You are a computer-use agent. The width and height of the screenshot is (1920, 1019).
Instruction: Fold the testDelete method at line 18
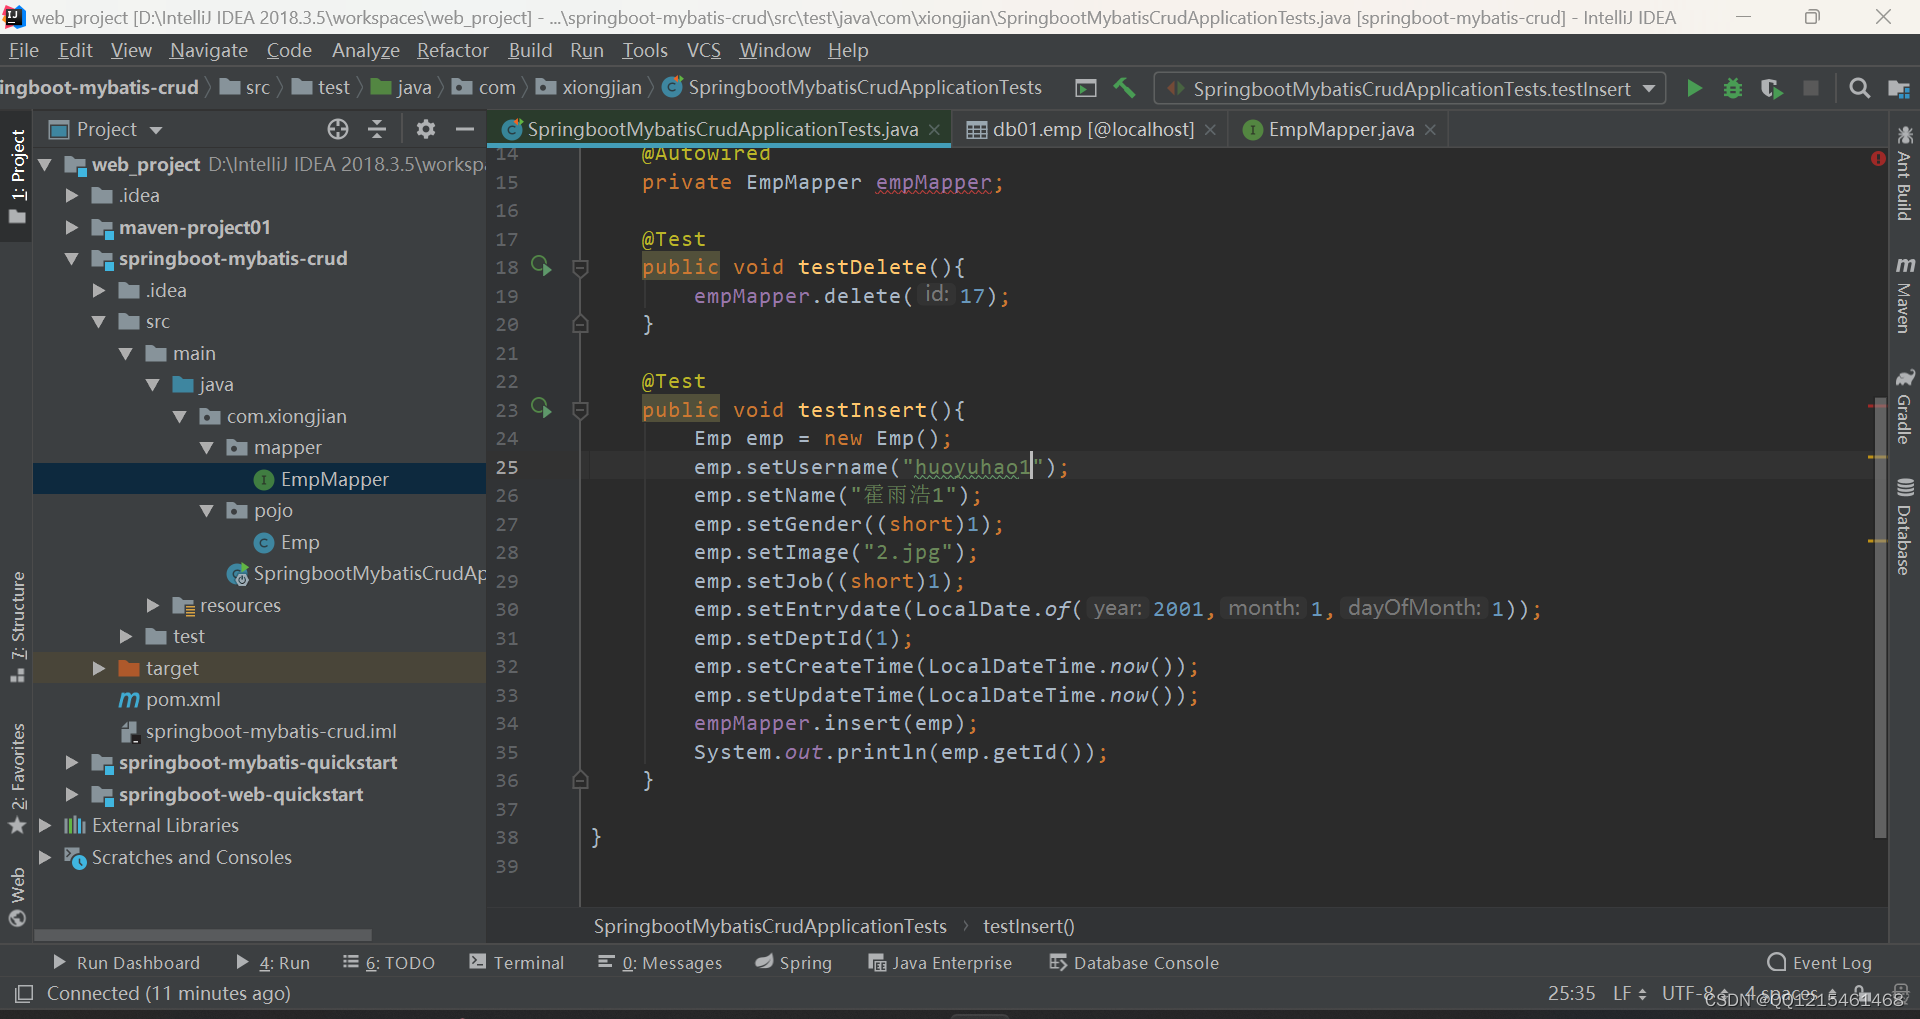coord(580,267)
